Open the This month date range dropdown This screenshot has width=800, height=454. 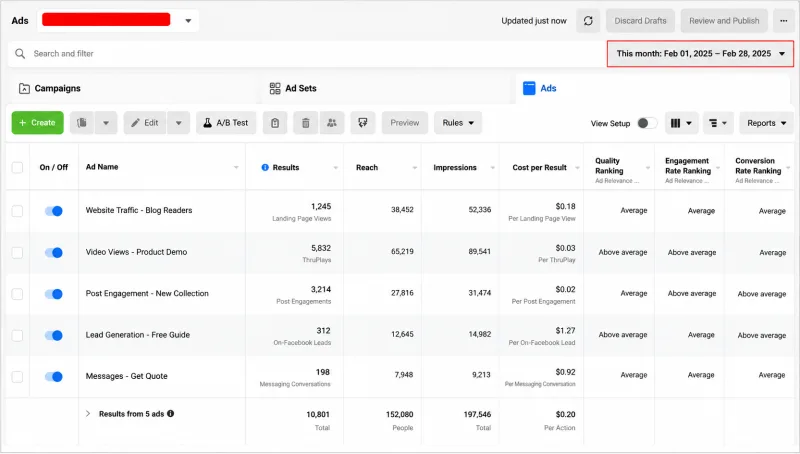pyautogui.click(x=700, y=54)
